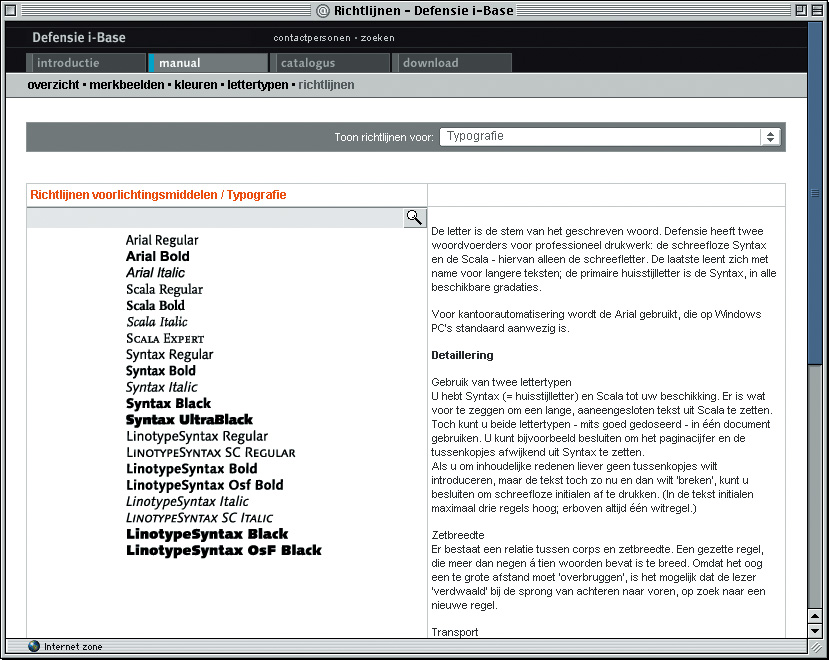Open the merkbeelden submenu item
Image resolution: width=829 pixels, height=660 pixels.
point(127,85)
